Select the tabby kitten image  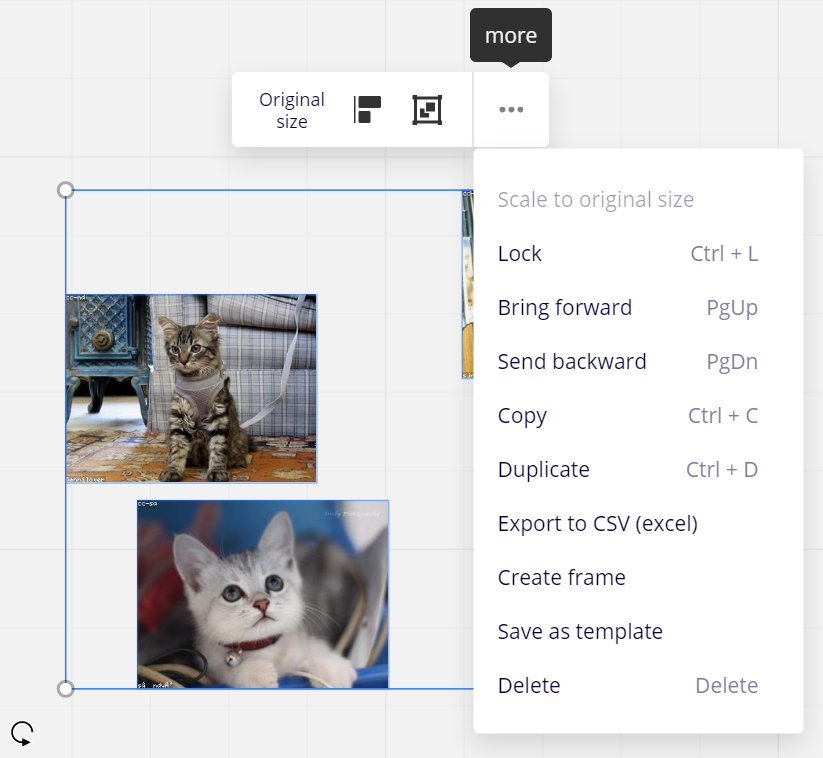[191, 388]
